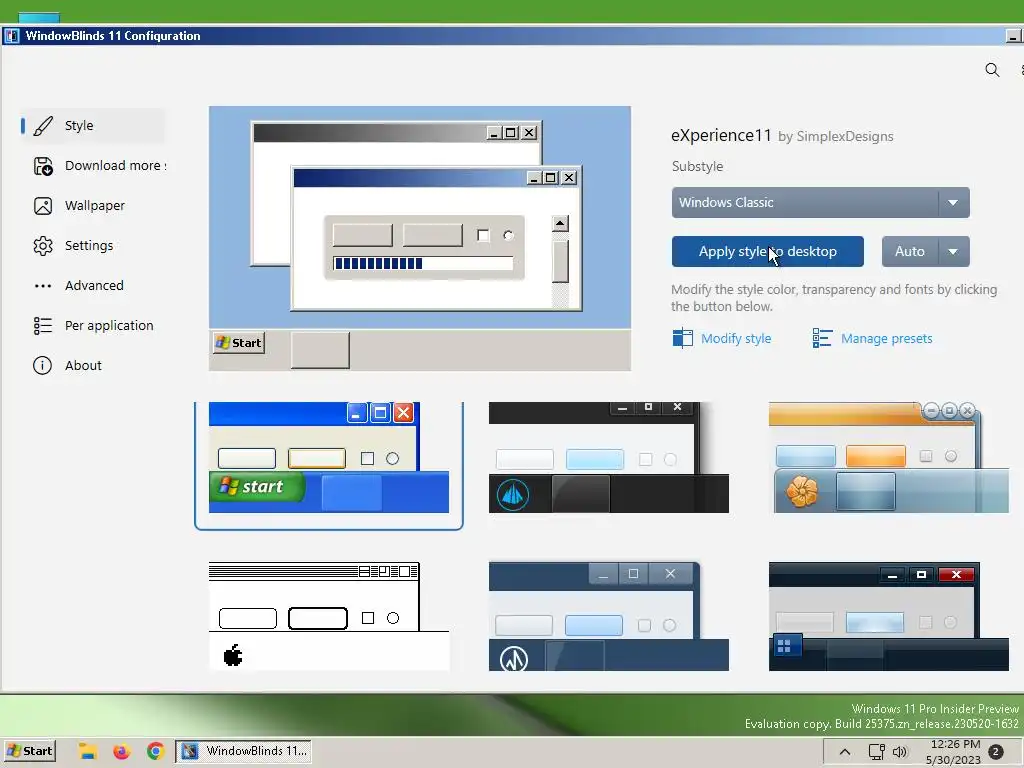Open the About page
The image size is (1024, 768).
93,365
